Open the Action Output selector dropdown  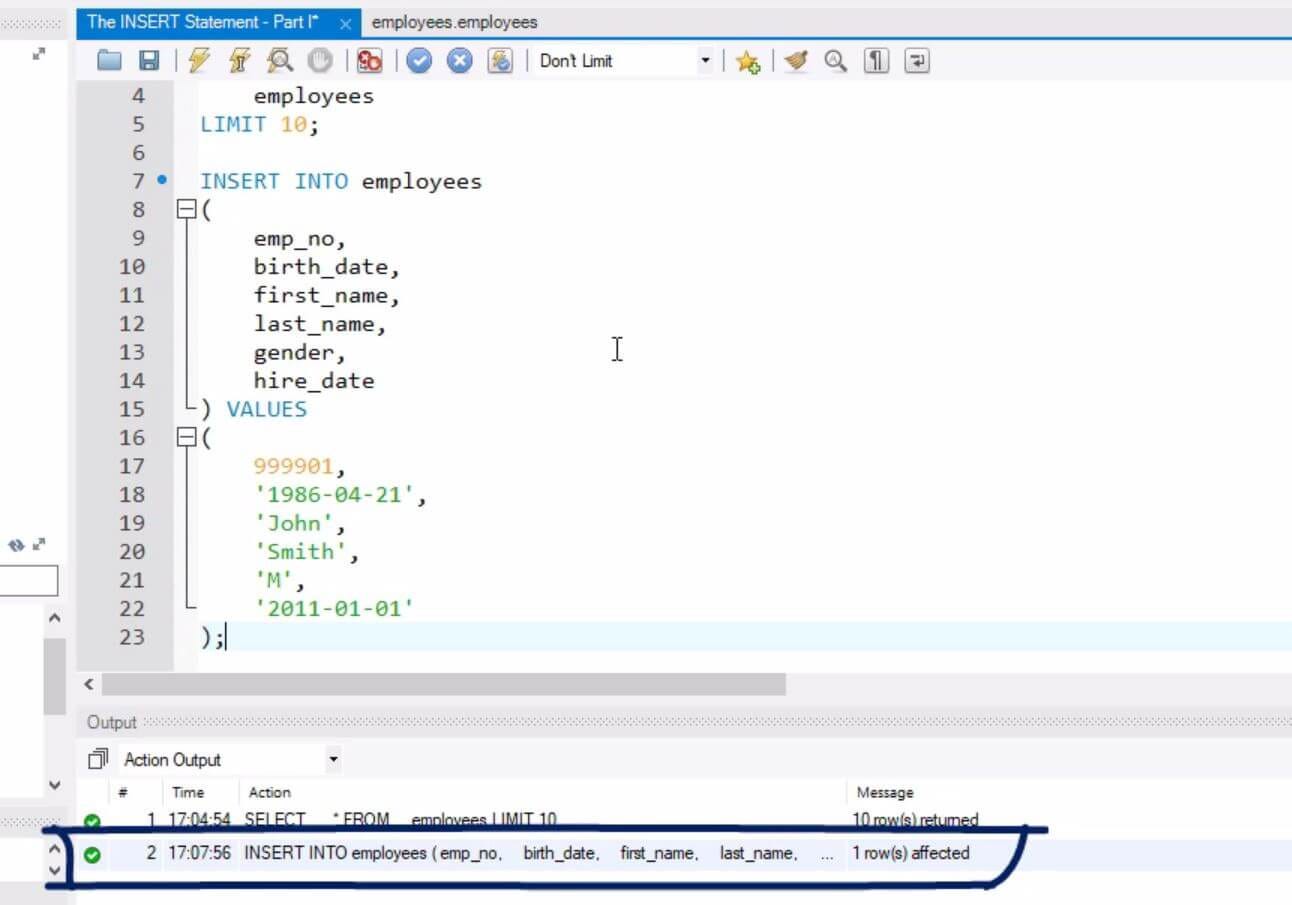pyautogui.click(x=333, y=759)
